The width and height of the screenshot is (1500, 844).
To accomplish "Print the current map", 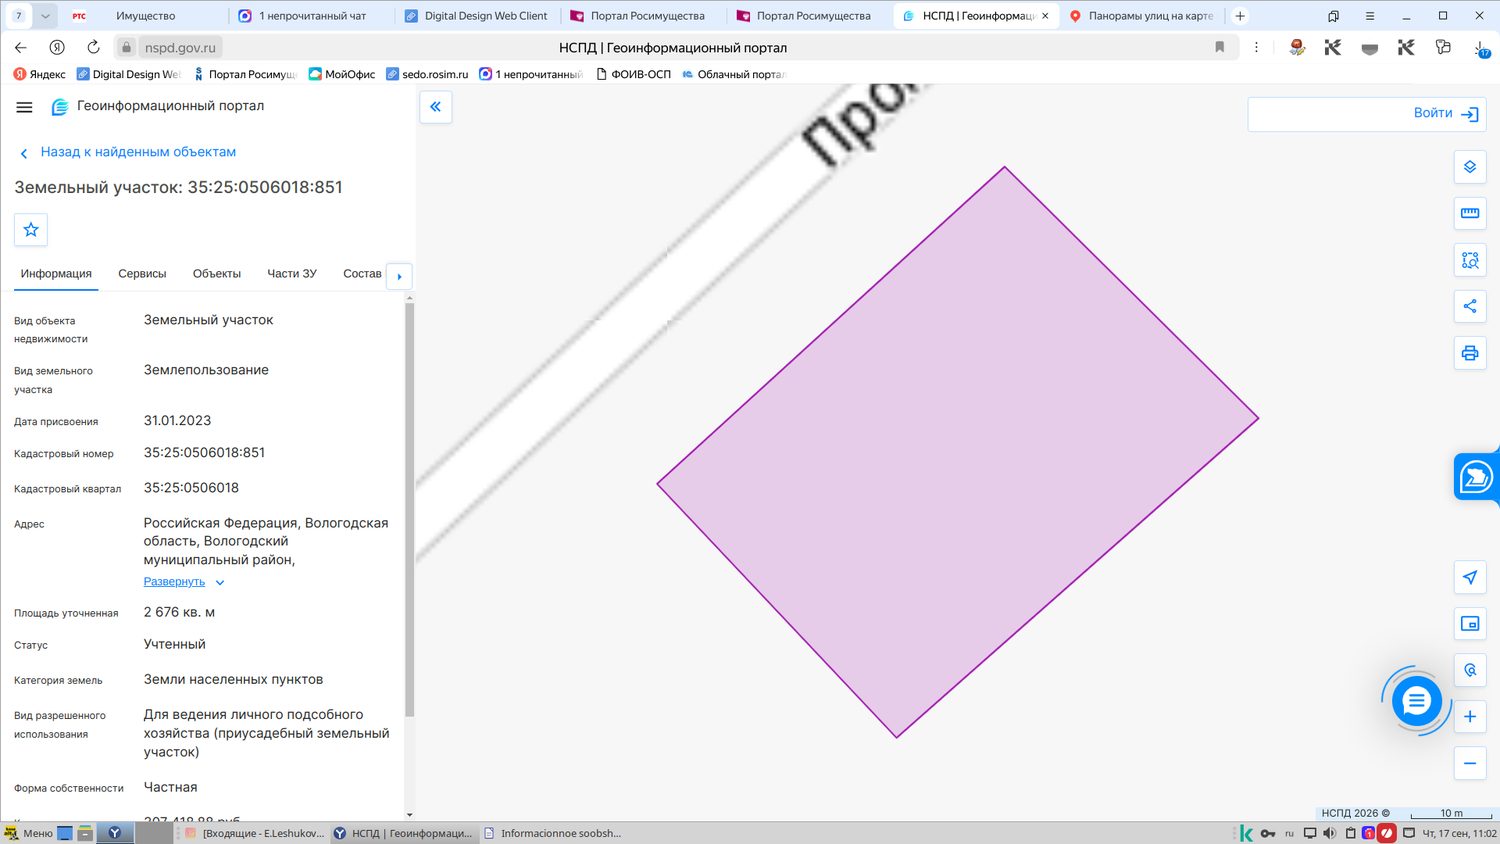I will click(1470, 353).
